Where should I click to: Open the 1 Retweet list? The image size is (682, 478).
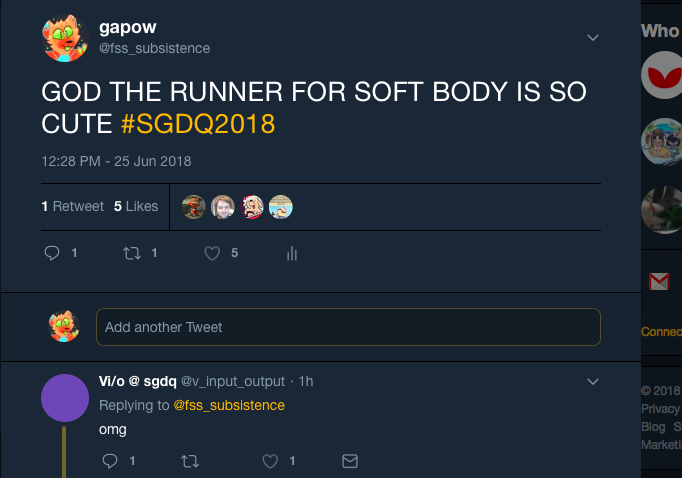[x=72, y=206]
